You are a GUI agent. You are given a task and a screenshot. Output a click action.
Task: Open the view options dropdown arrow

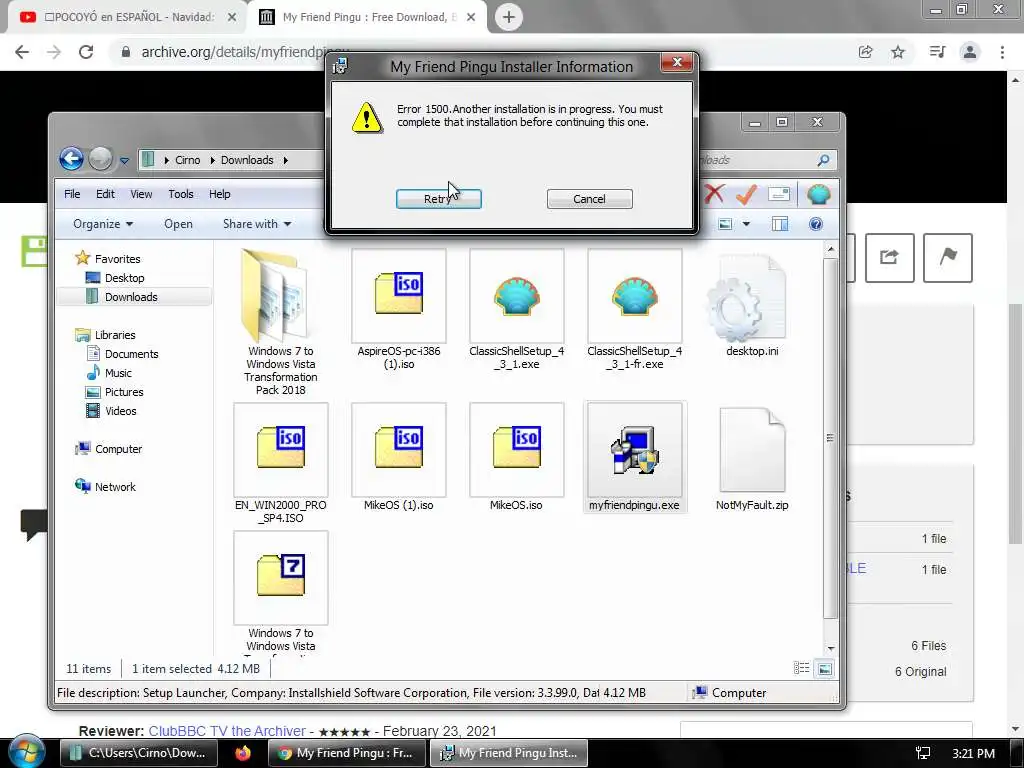click(x=746, y=224)
